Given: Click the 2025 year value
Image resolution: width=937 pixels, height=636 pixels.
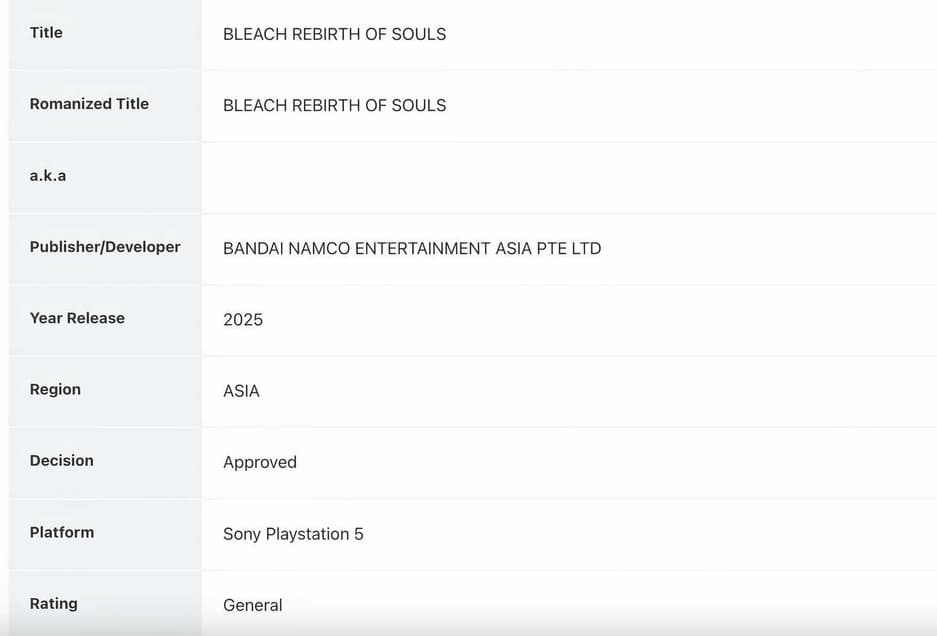Looking at the screenshot, I should pyautogui.click(x=243, y=320).
